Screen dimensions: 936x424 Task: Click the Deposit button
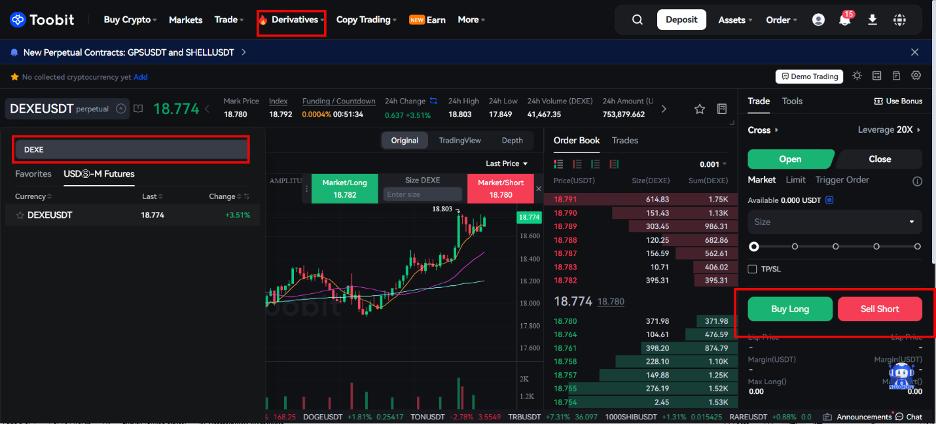point(681,20)
